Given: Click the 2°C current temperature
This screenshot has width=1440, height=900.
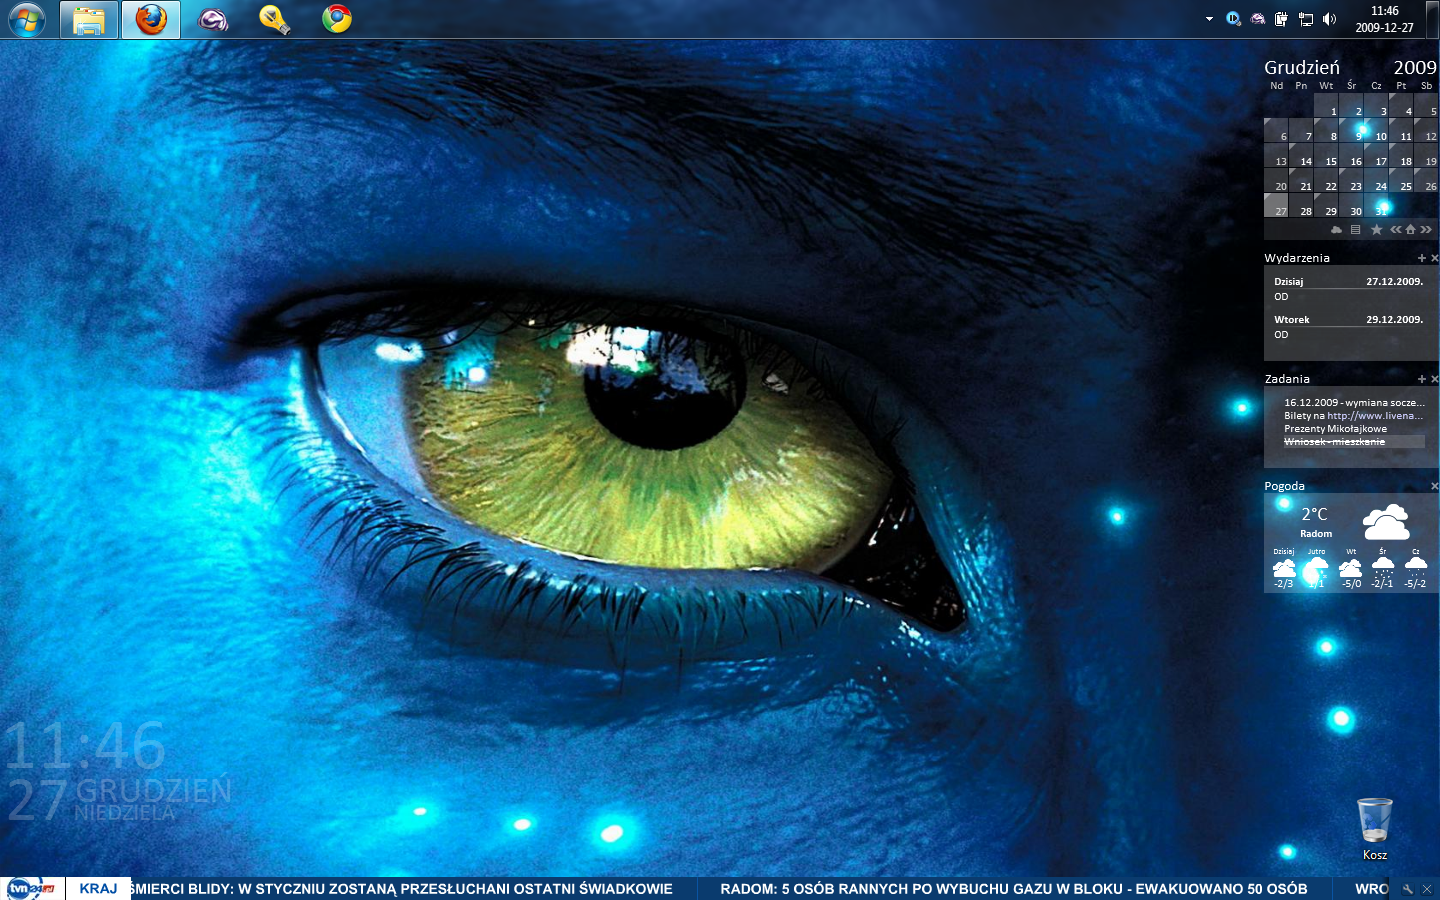Looking at the screenshot, I should tap(1314, 514).
